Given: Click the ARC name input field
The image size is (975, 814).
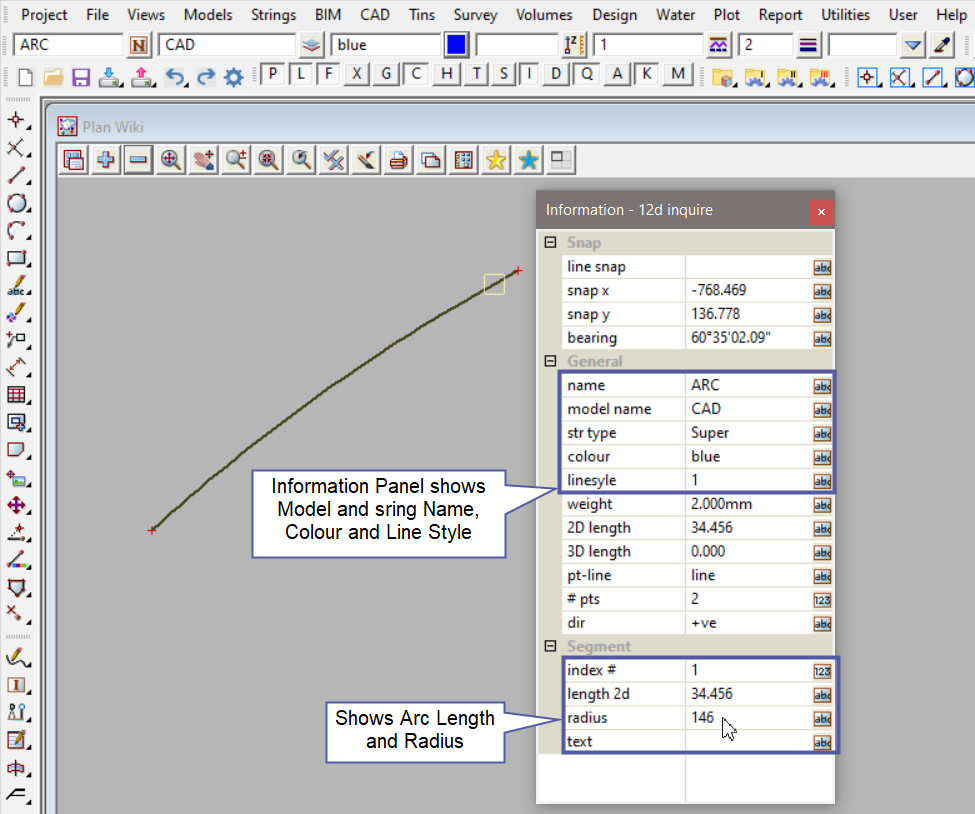Looking at the screenshot, I should point(68,45).
